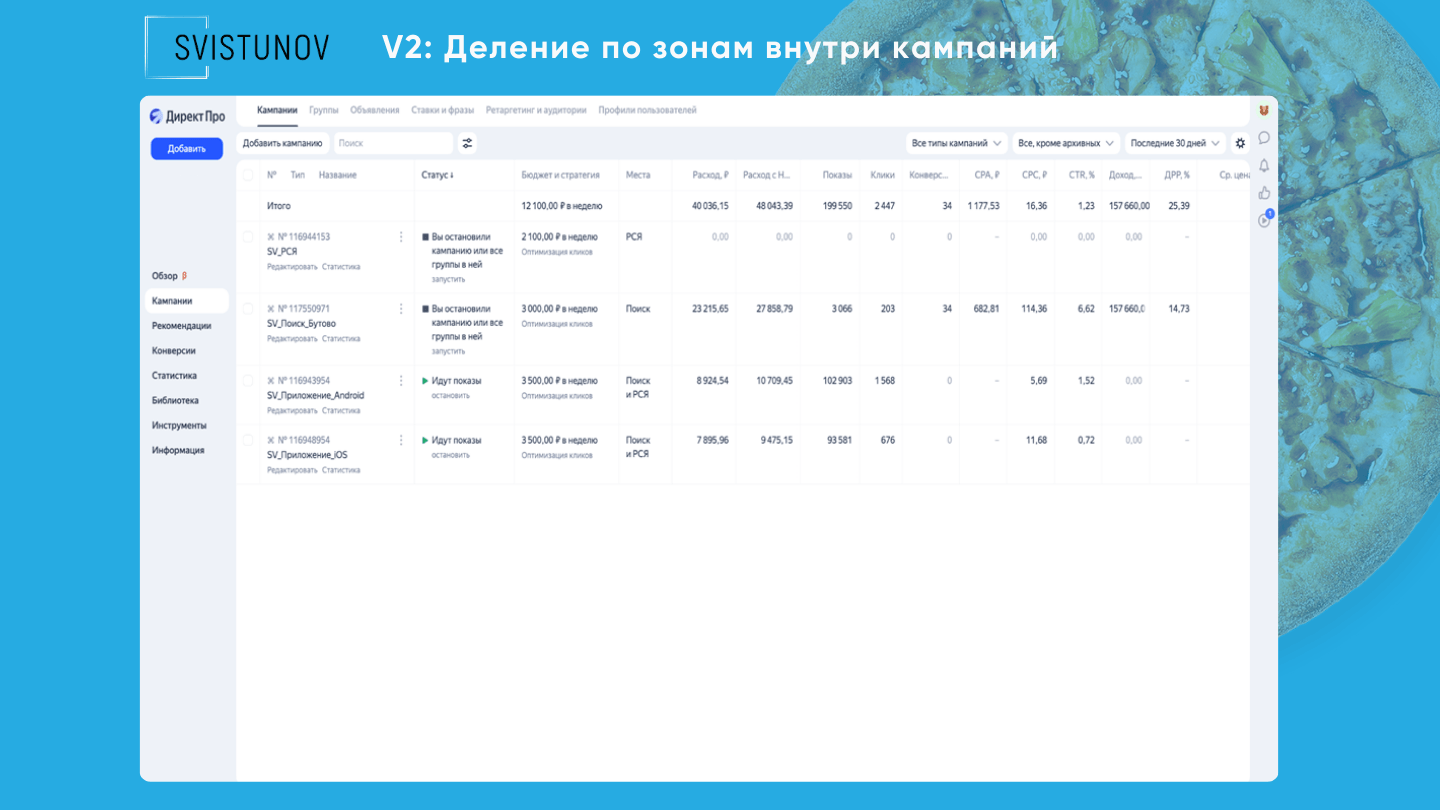Click запустить for SV_Поиск_Бутово campaign

pyautogui.click(x=449, y=352)
